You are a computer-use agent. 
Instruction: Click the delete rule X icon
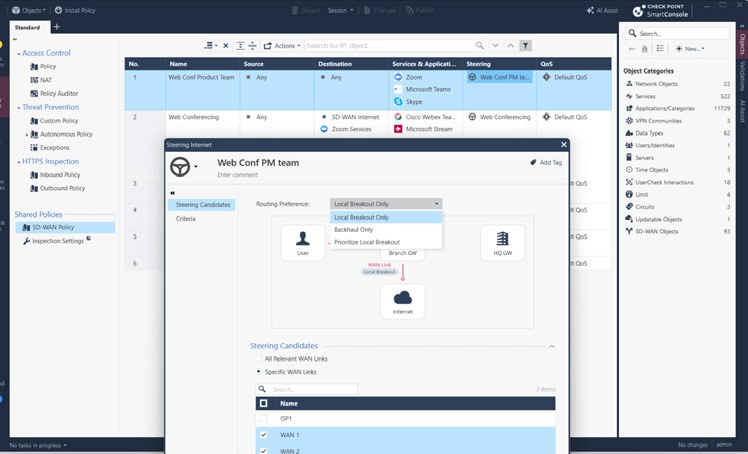click(x=226, y=46)
